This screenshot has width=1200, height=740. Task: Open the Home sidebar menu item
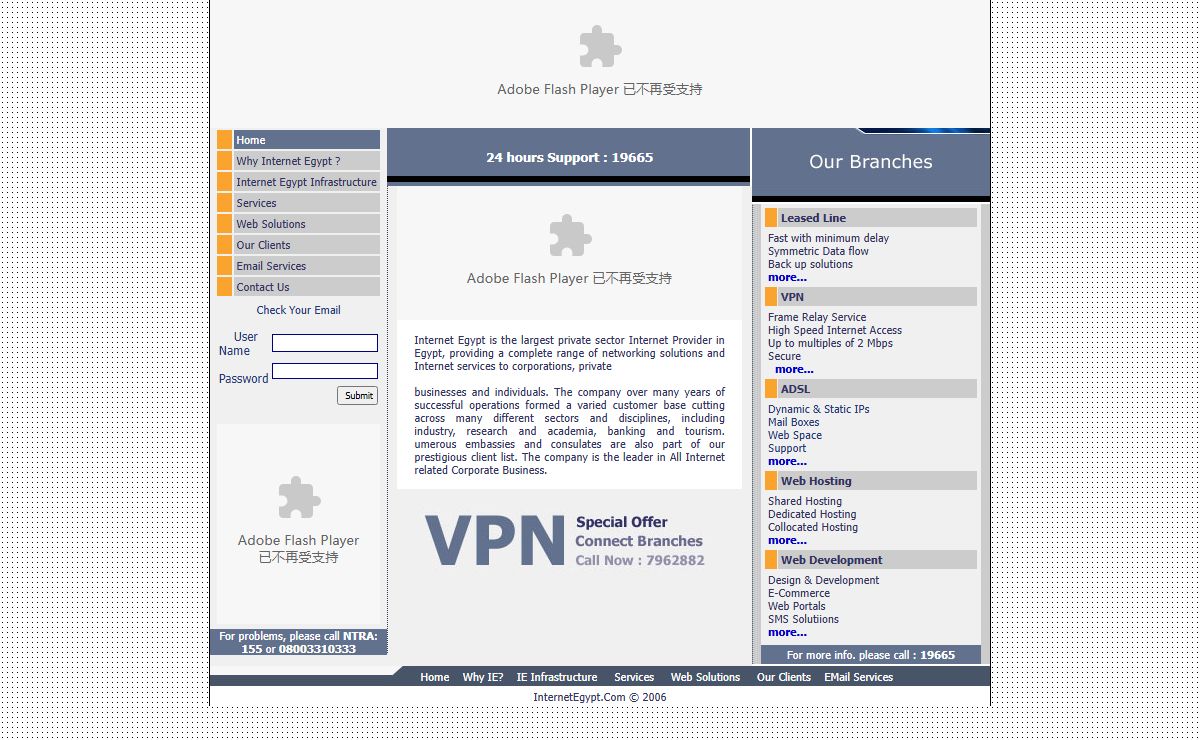pos(307,140)
